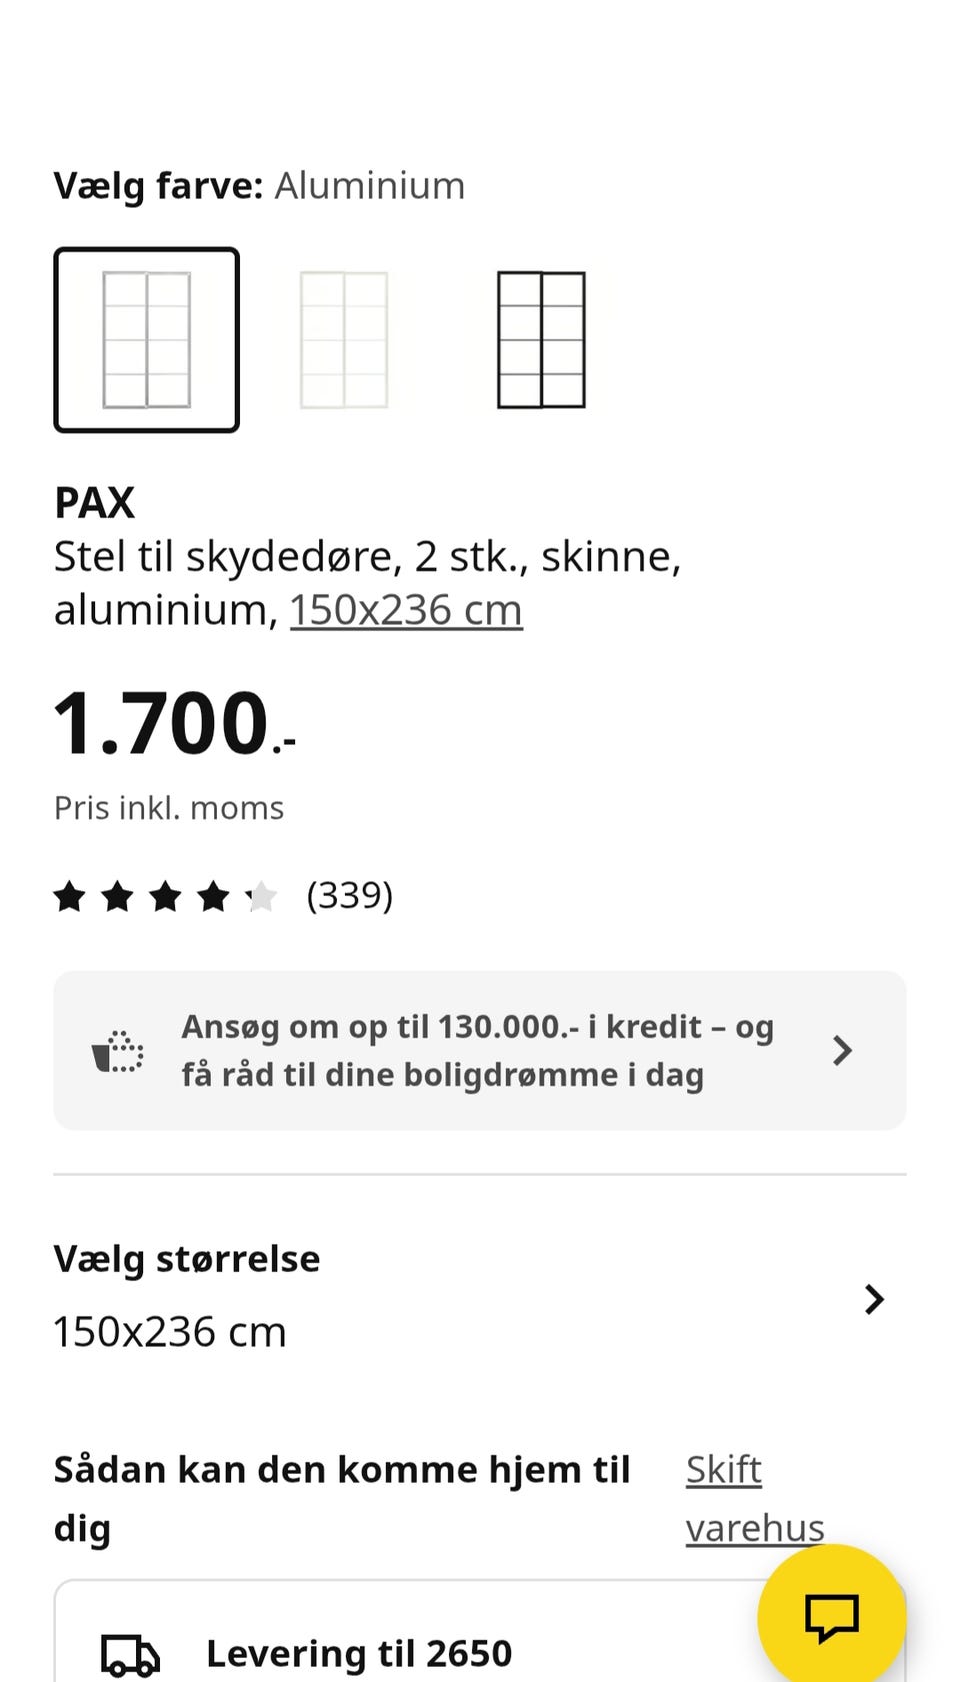The width and height of the screenshot is (960, 1682).
Task: Select the white frame color
Action: [x=344, y=340]
